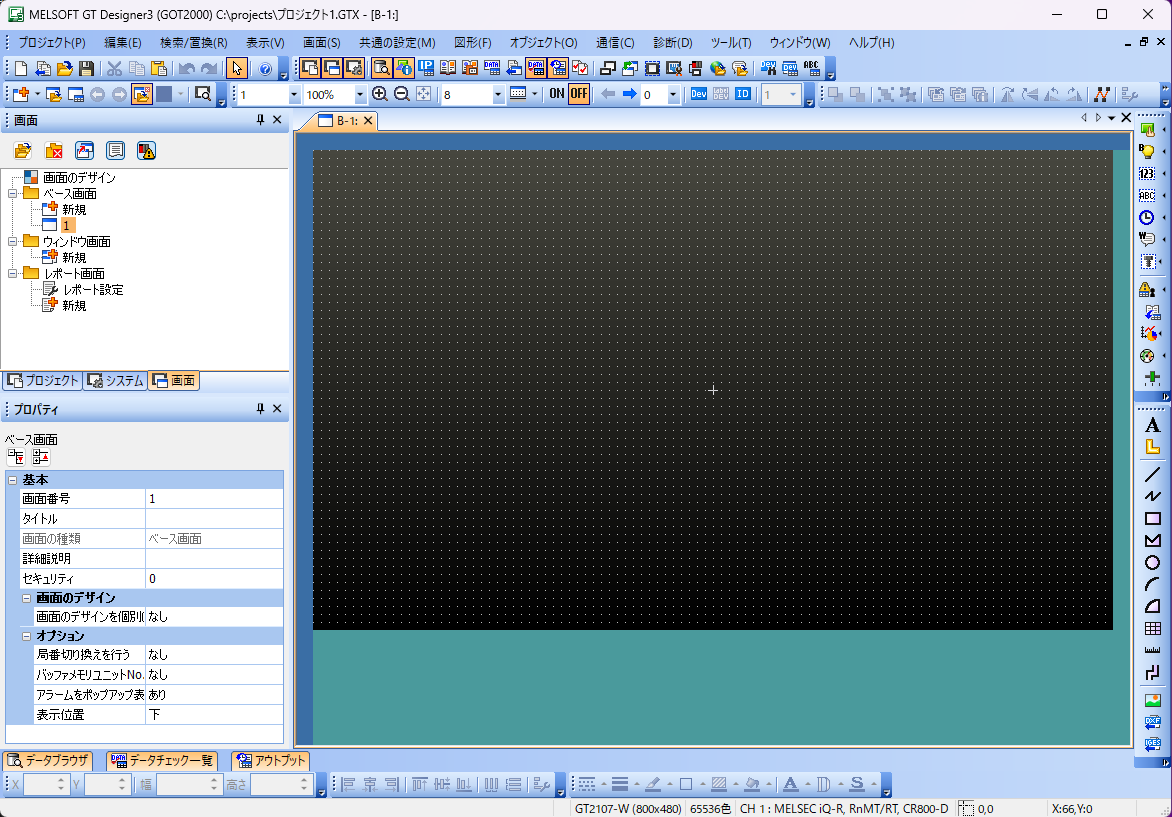Select the Rectangle drawing tool
1172x817 pixels.
pyautogui.click(x=1151, y=518)
